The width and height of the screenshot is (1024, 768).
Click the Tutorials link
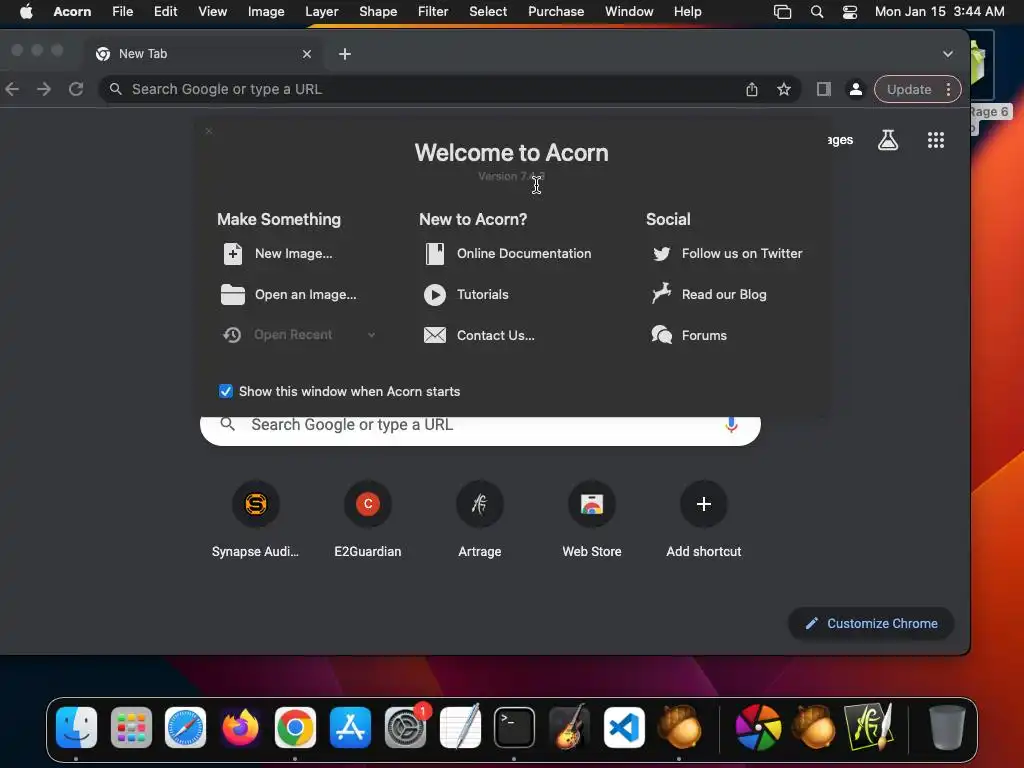(x=483, y=295)
